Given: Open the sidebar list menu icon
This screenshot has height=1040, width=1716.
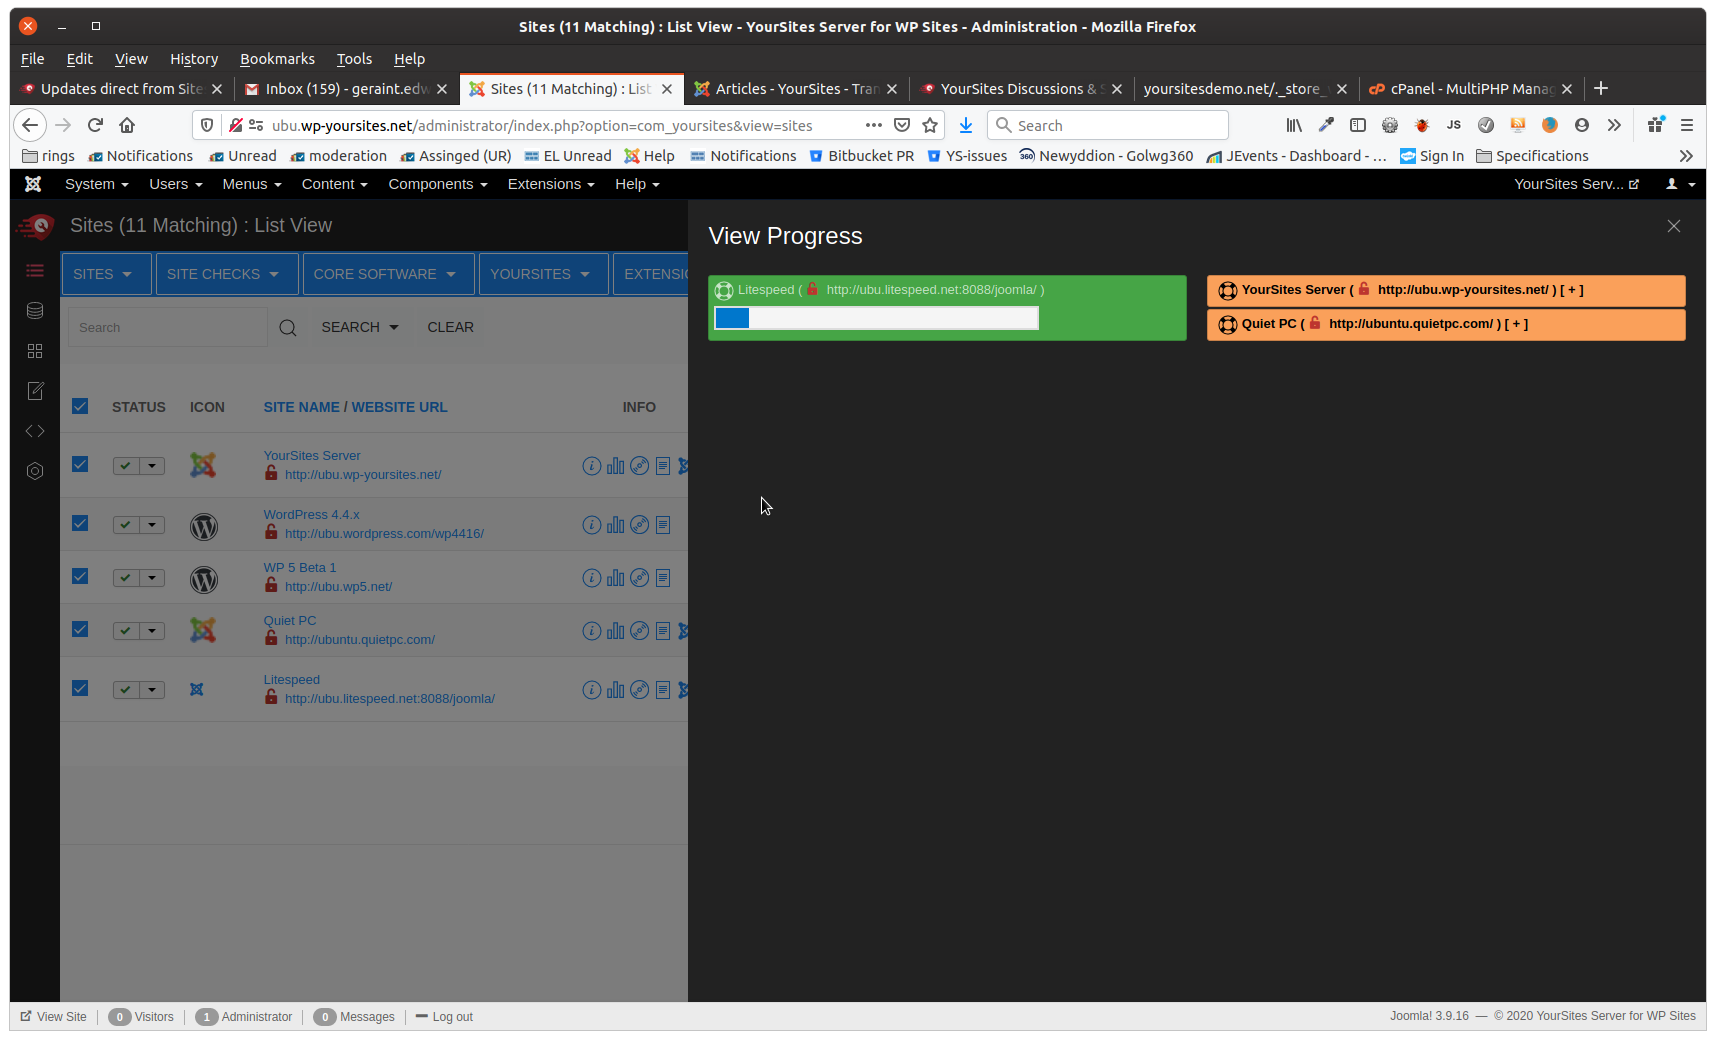Looking at the screenshot, I should [35, 271].
